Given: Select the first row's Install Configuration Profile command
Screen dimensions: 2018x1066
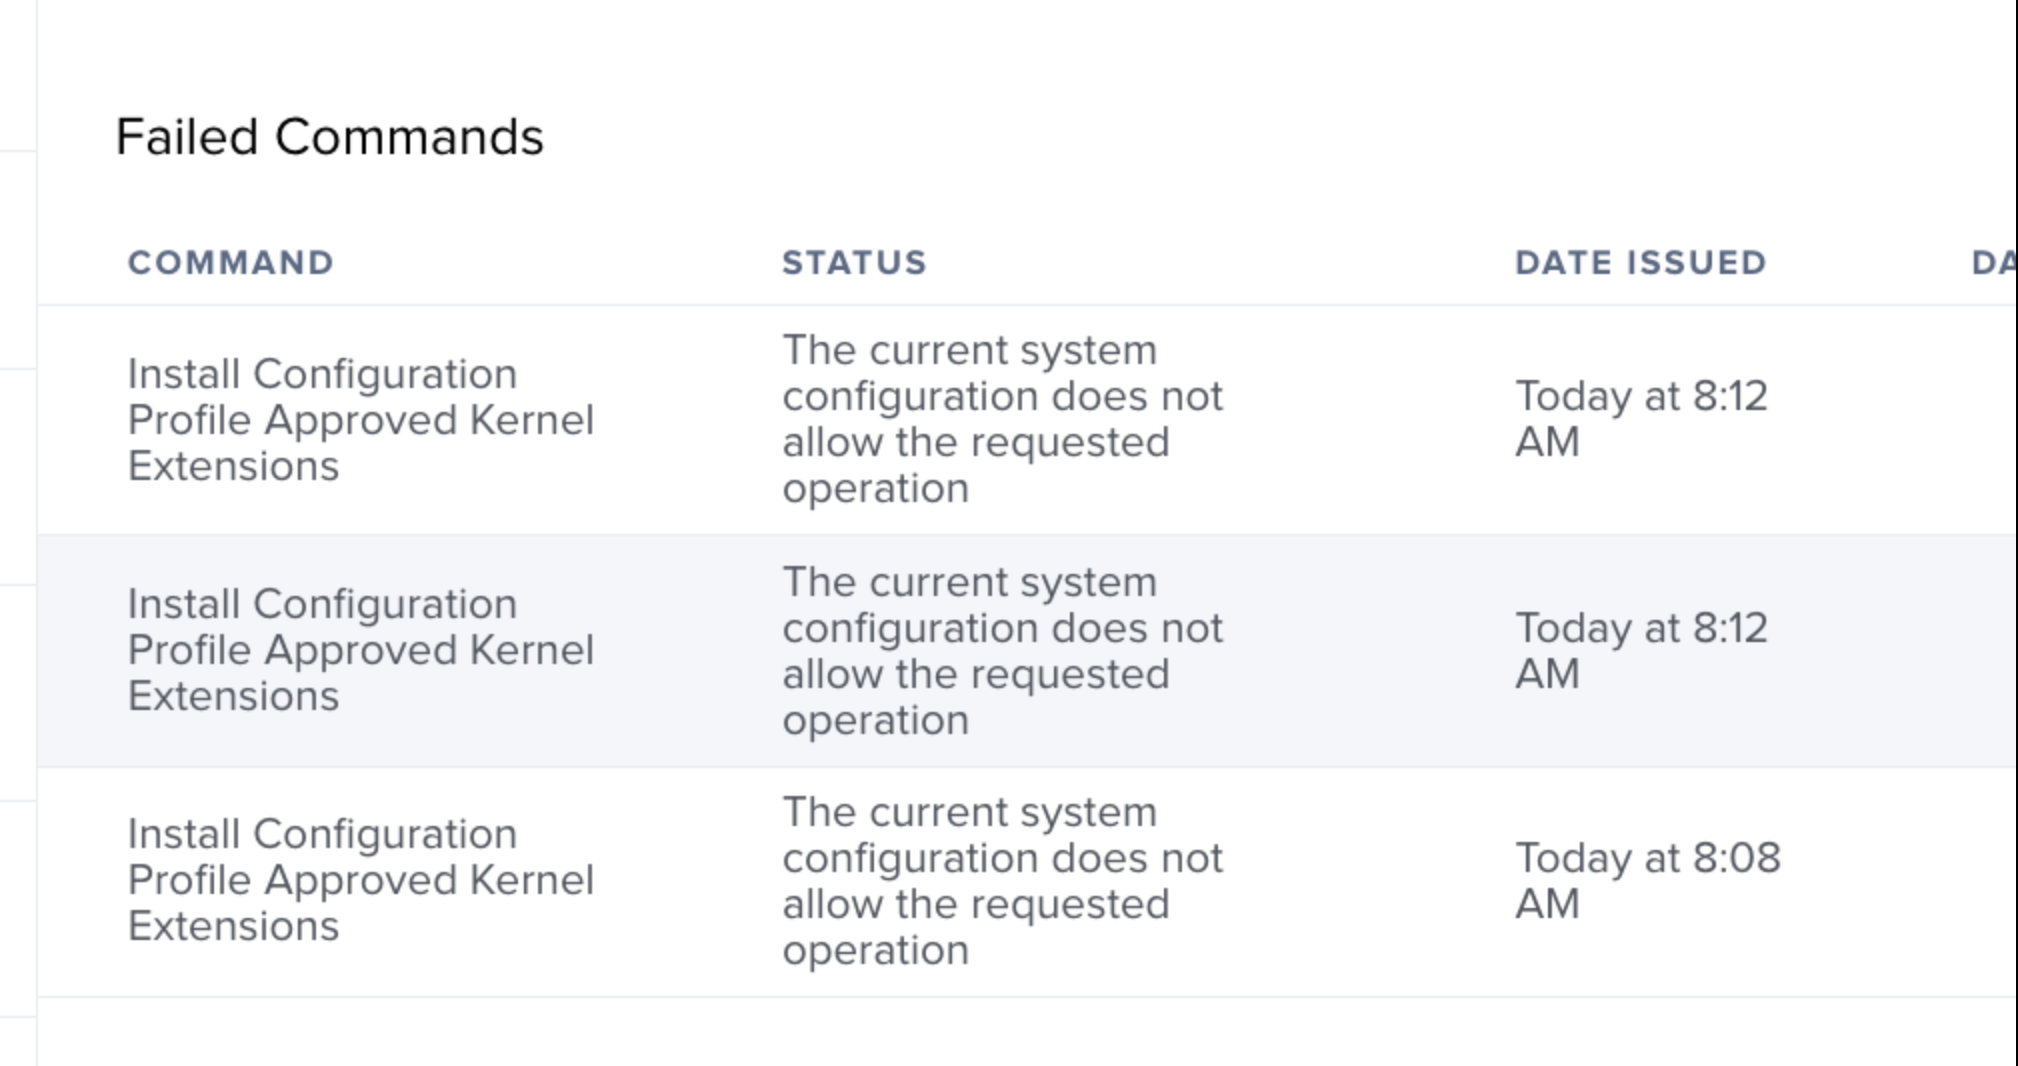Looking at the screenshot, I should (361, 420).
